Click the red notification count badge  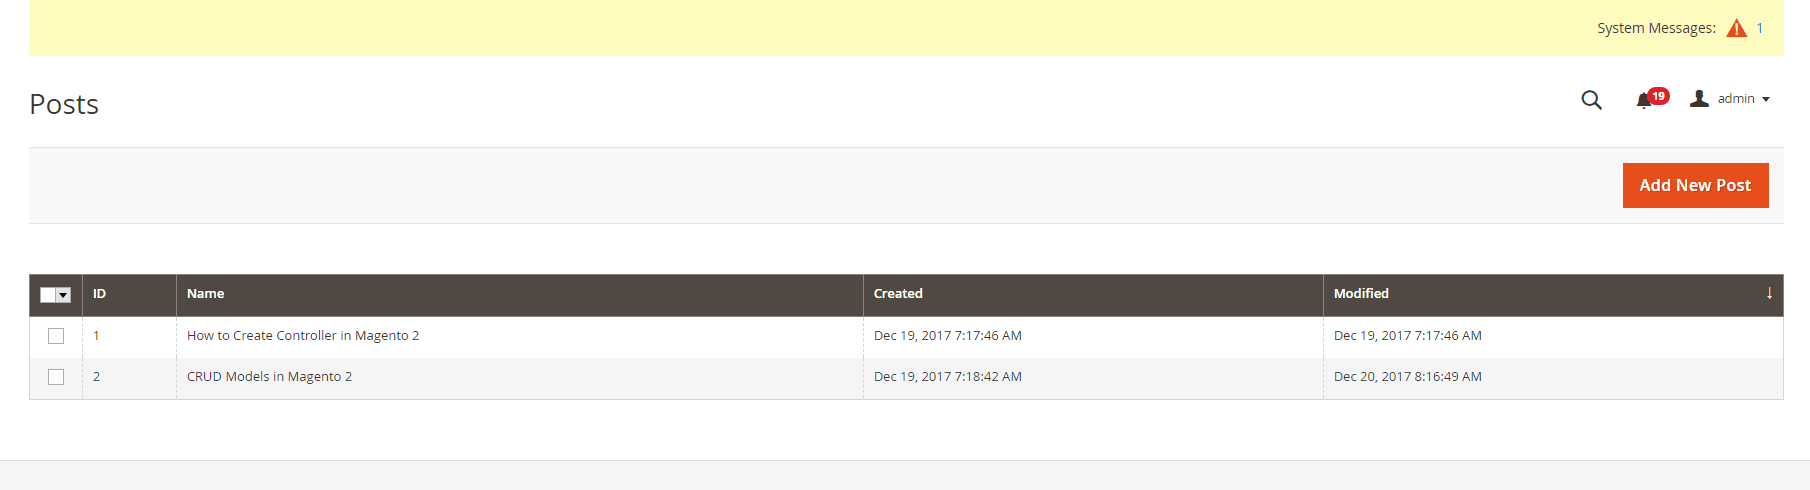point(1659,96)
